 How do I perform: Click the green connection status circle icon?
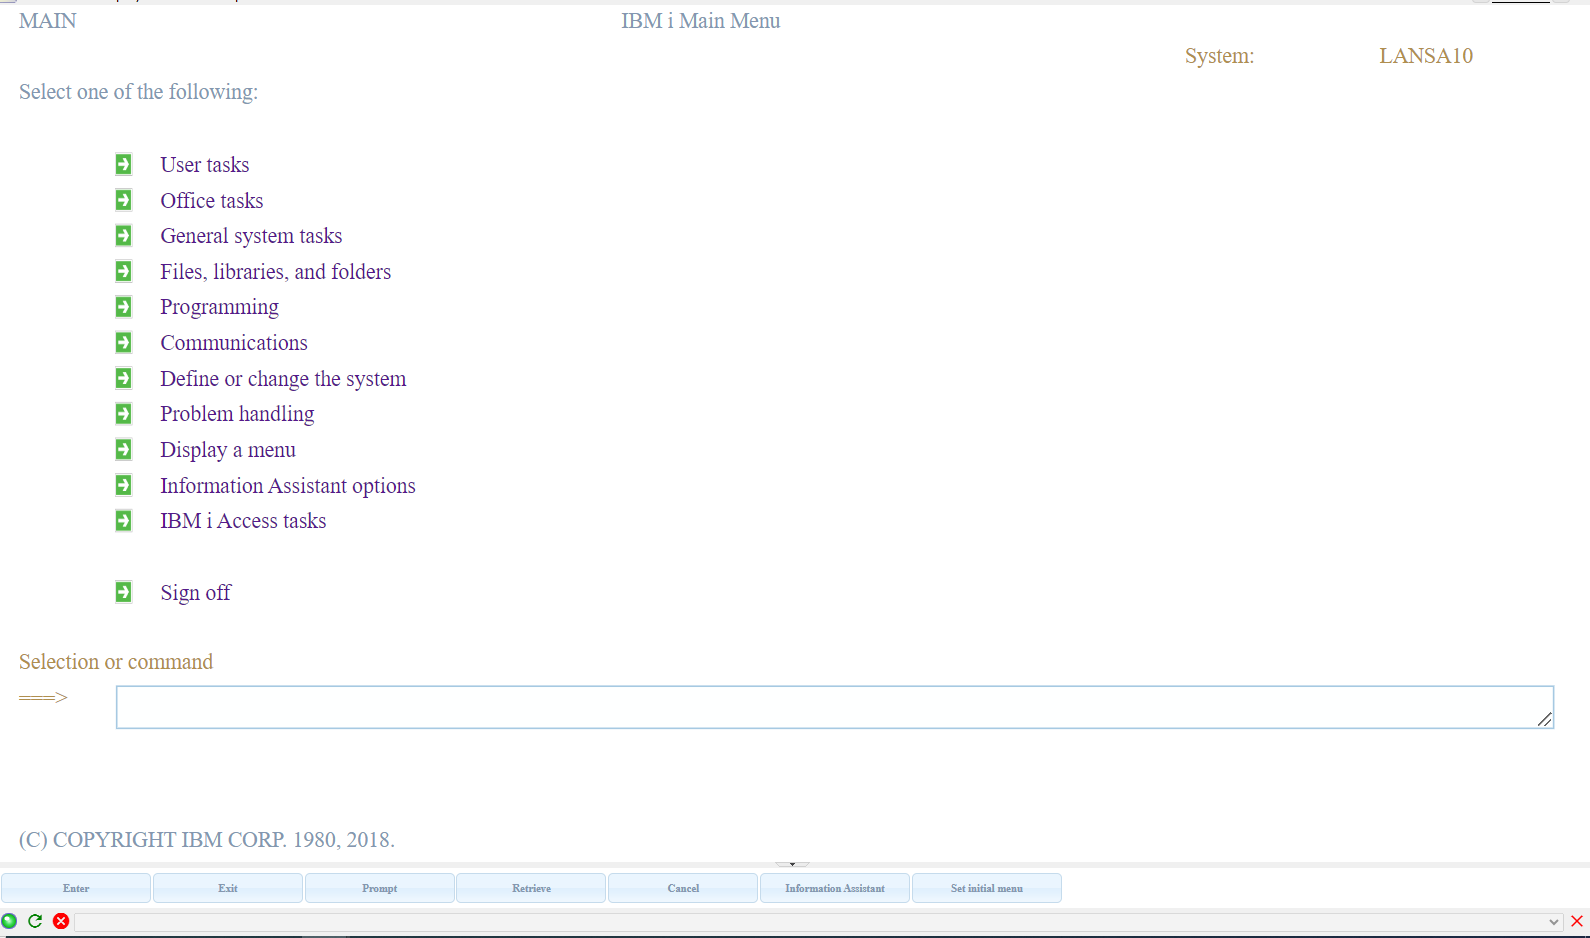pos(10,921)
